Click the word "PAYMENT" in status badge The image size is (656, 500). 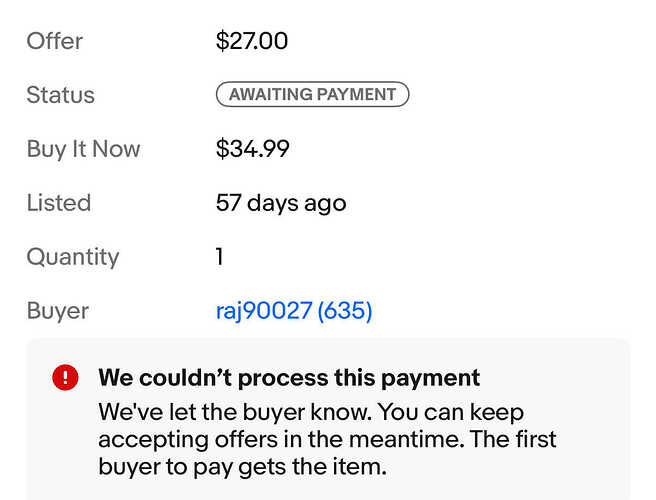point(356,95)
